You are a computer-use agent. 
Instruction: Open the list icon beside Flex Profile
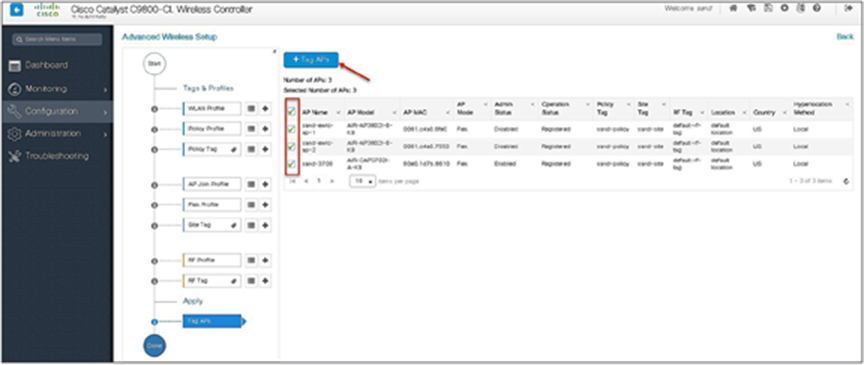251,205
